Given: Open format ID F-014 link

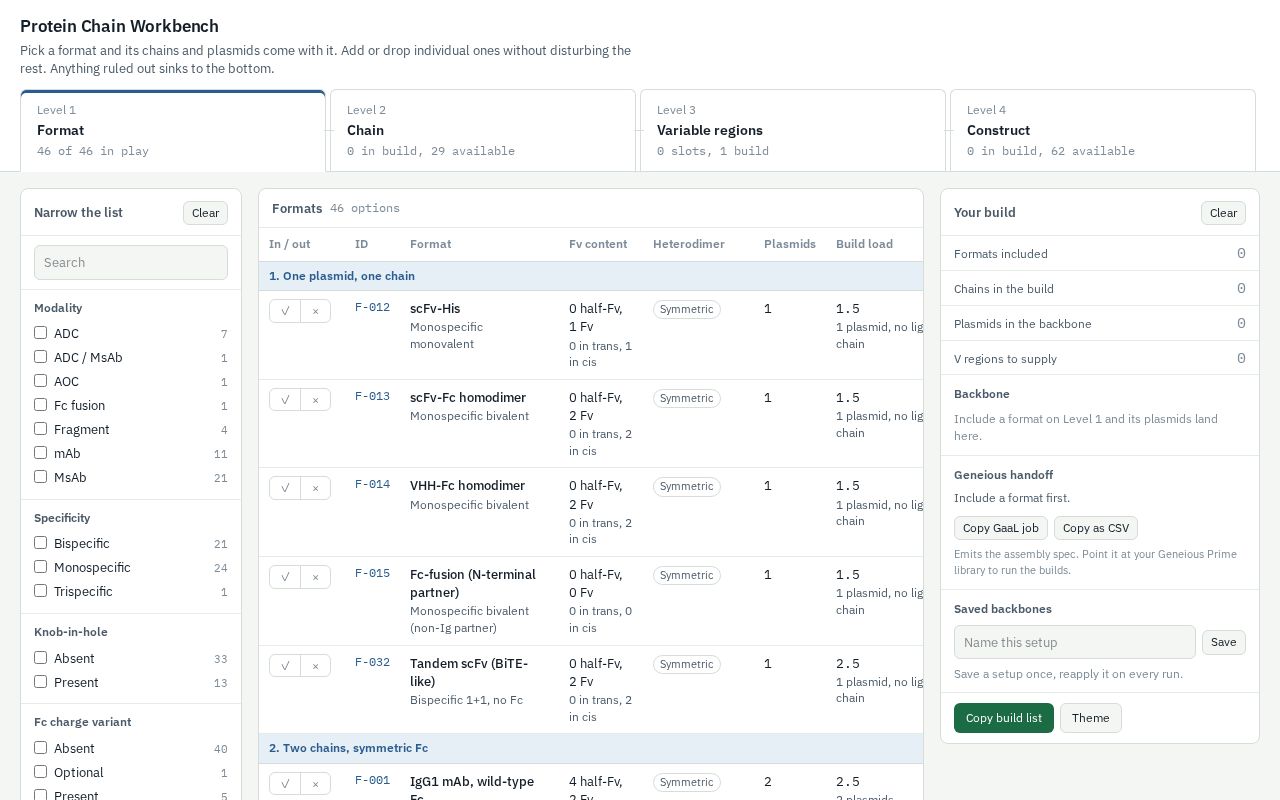Looking at the screenshot, I should [372, 485].
